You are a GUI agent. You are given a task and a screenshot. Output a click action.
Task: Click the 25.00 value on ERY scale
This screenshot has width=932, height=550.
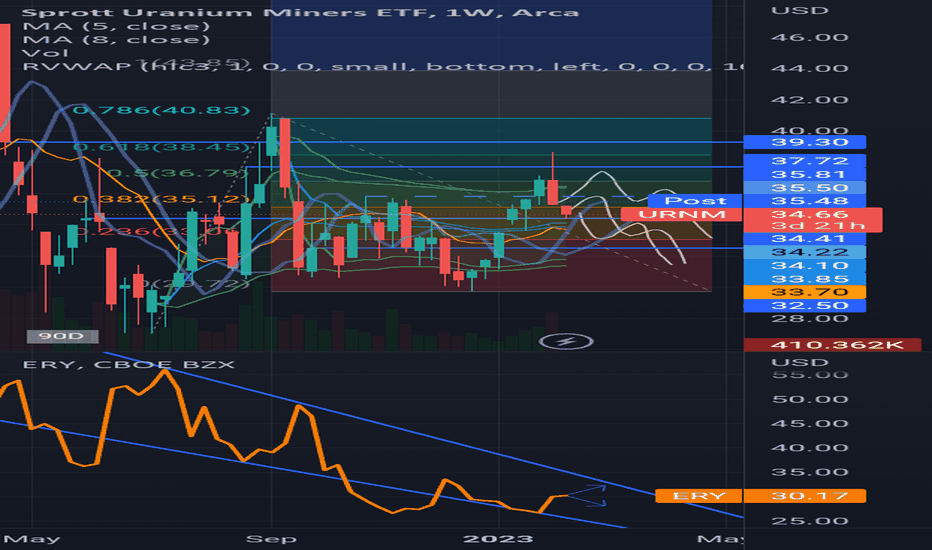810,521
